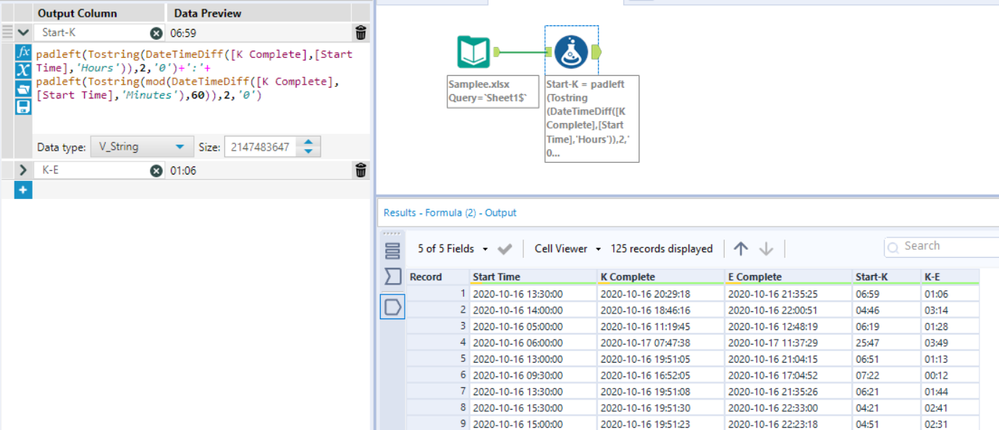Click the Record column header
The height and width of the screenshot is (430, 999).
438,277
